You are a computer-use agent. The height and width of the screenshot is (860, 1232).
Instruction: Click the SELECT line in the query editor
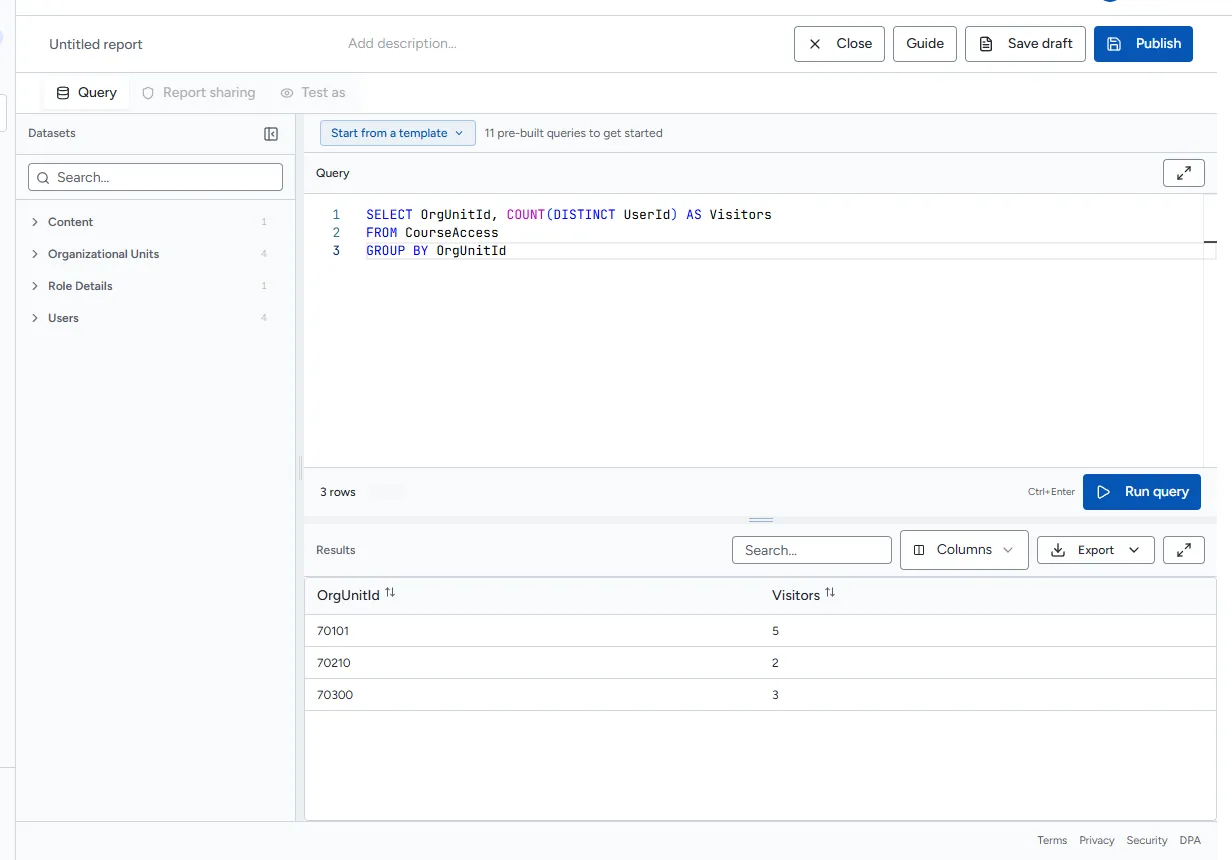pyautogui.click(x=569, y=215)
